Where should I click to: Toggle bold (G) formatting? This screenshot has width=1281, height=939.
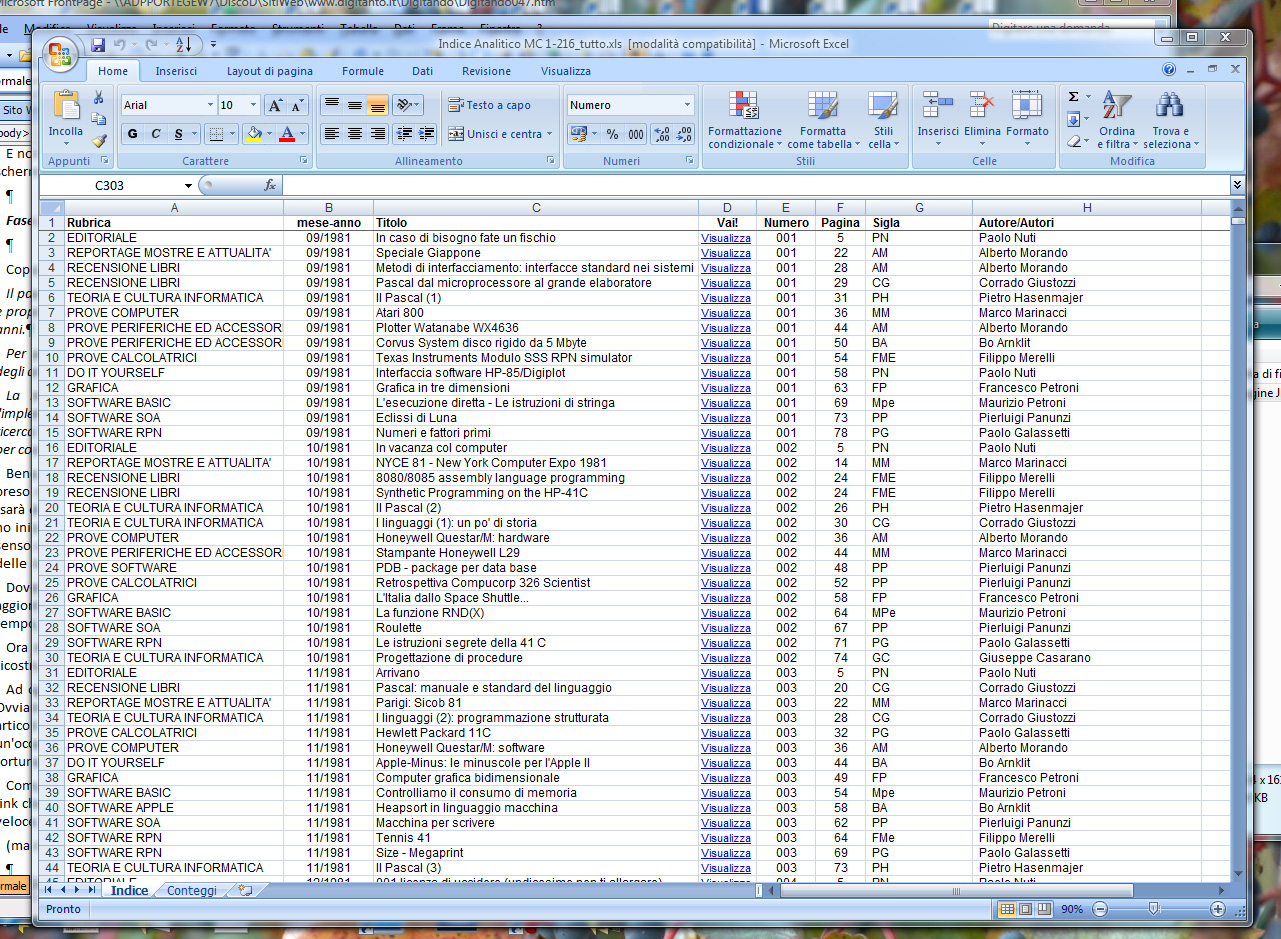click(133, 134)
